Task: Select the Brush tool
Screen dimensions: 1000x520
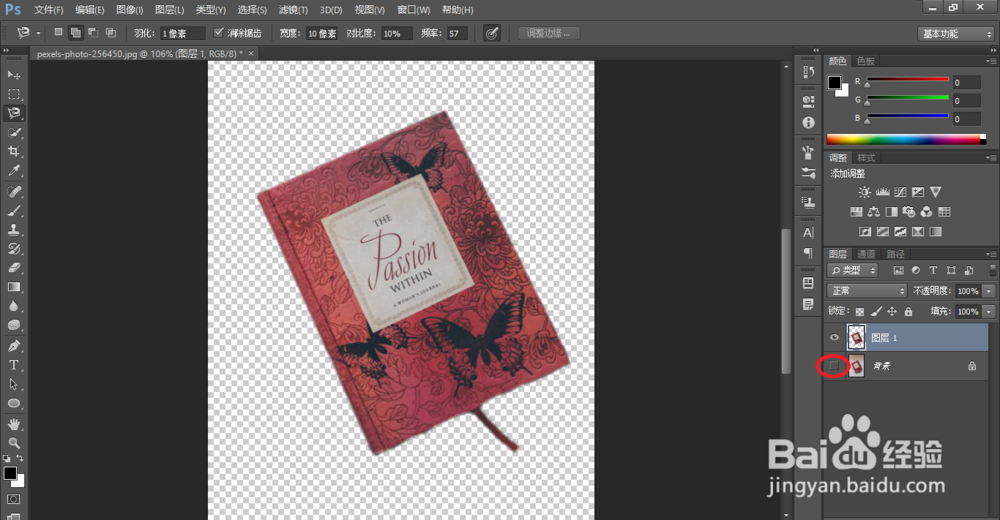Action: pos(13,211)
